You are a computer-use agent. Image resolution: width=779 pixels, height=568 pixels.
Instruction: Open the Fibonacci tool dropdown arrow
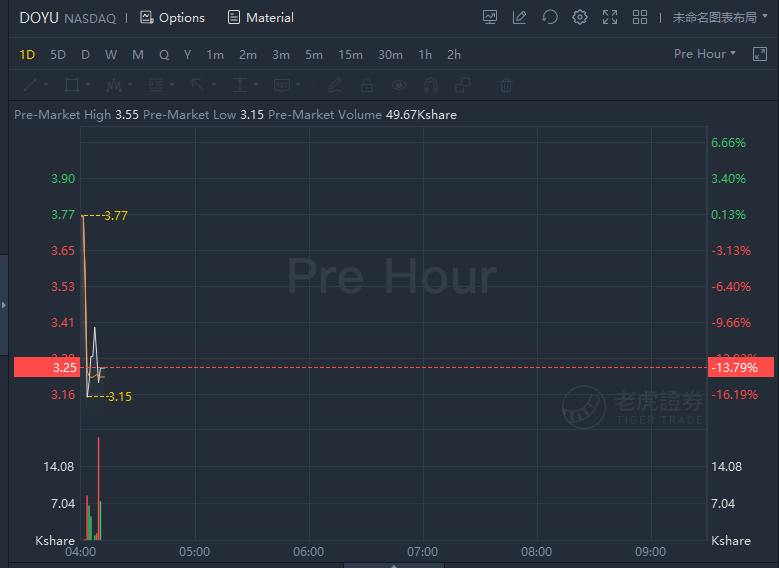point(172,85)
